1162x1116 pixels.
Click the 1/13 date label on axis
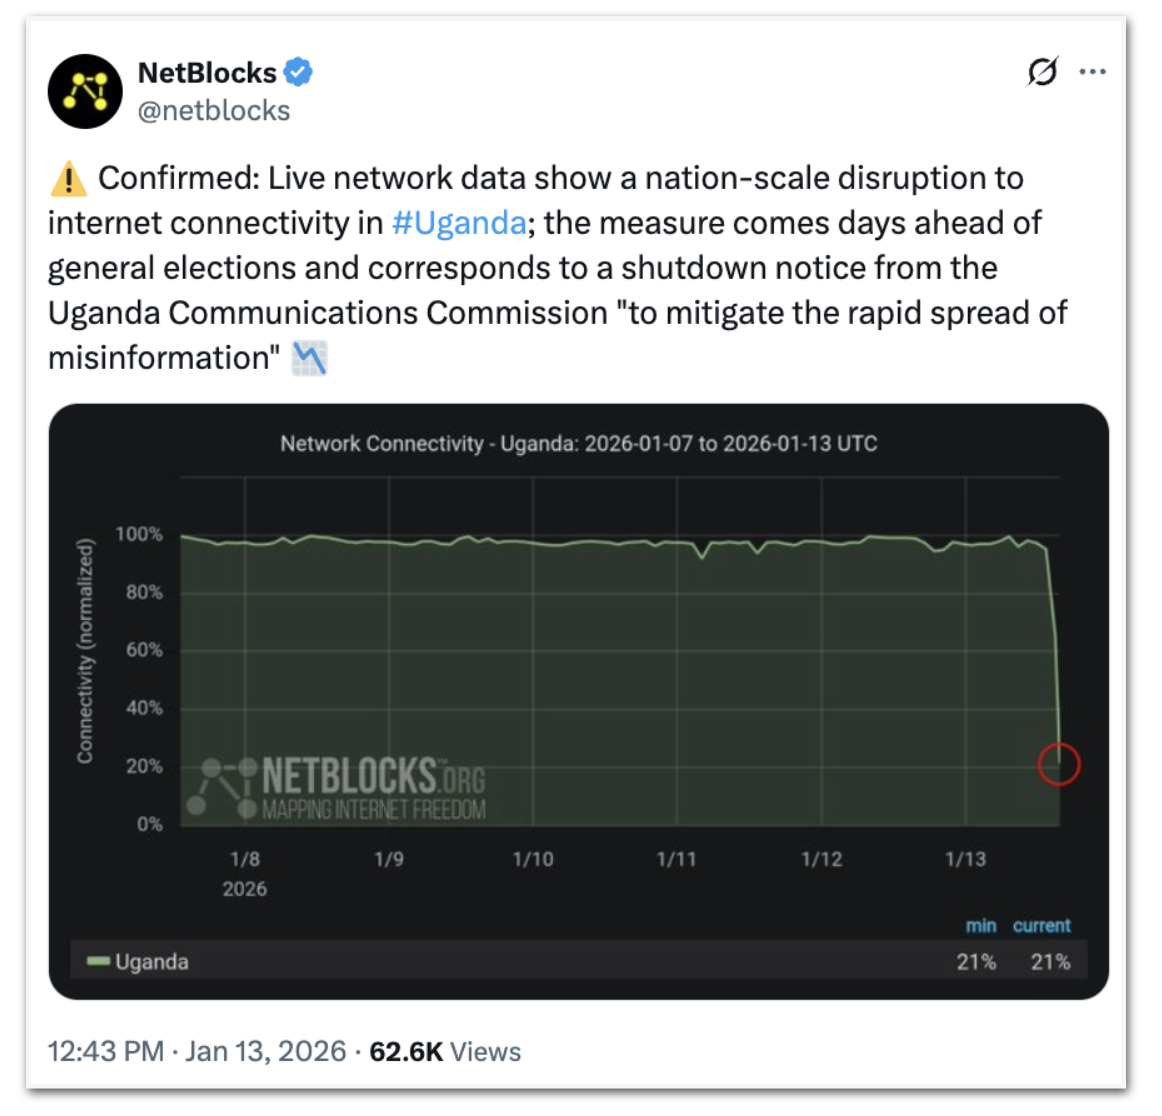[x=965, y=859]
